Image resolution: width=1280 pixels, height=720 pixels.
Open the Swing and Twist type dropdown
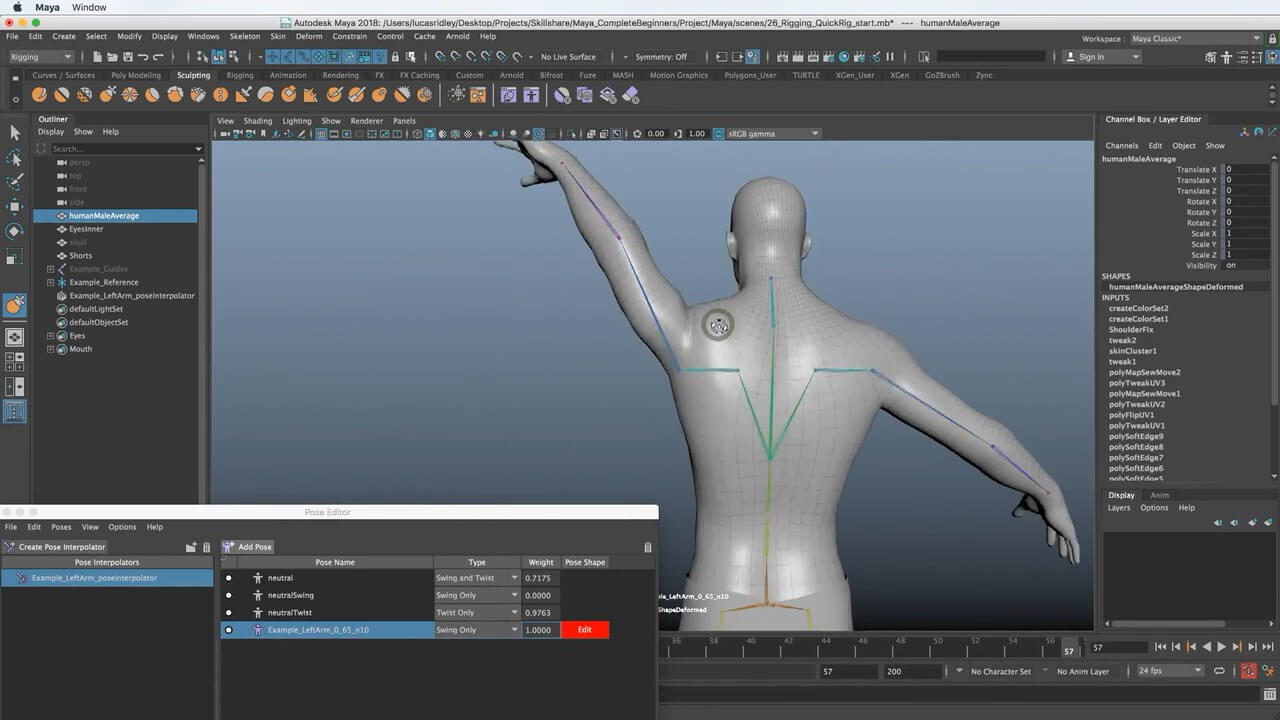click(477, 578)
